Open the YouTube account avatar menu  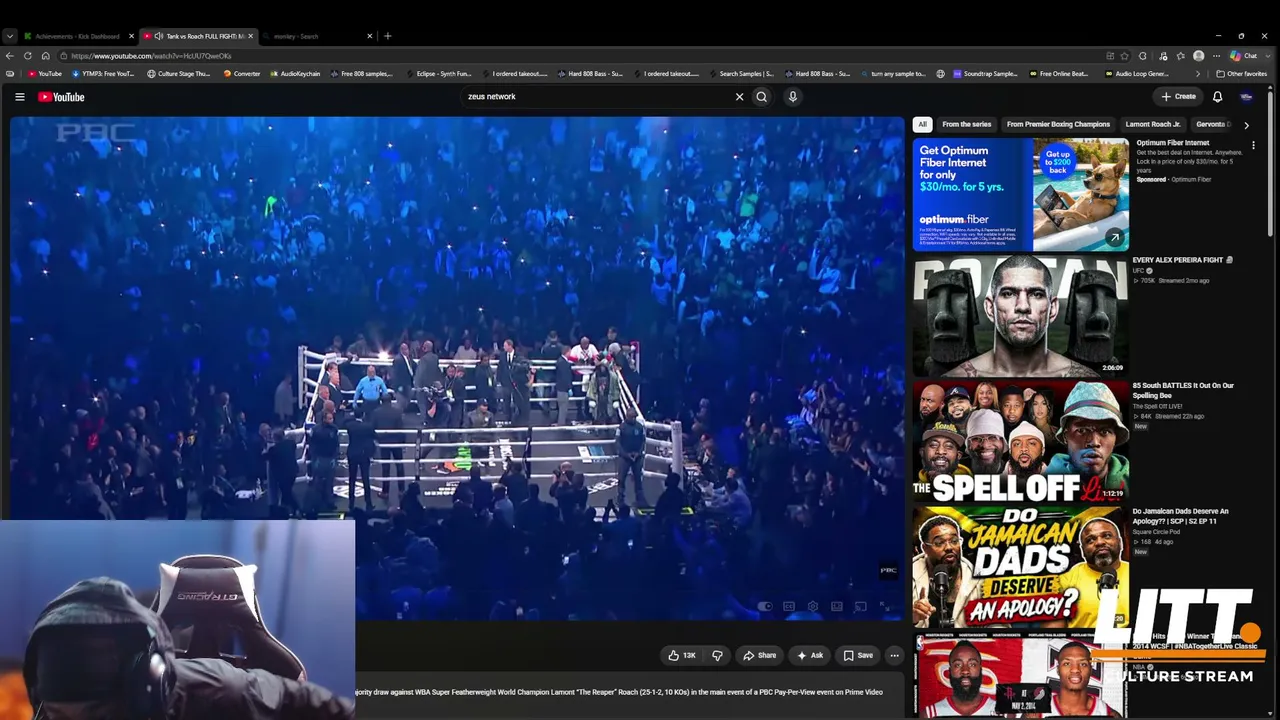click(1246, 97)
